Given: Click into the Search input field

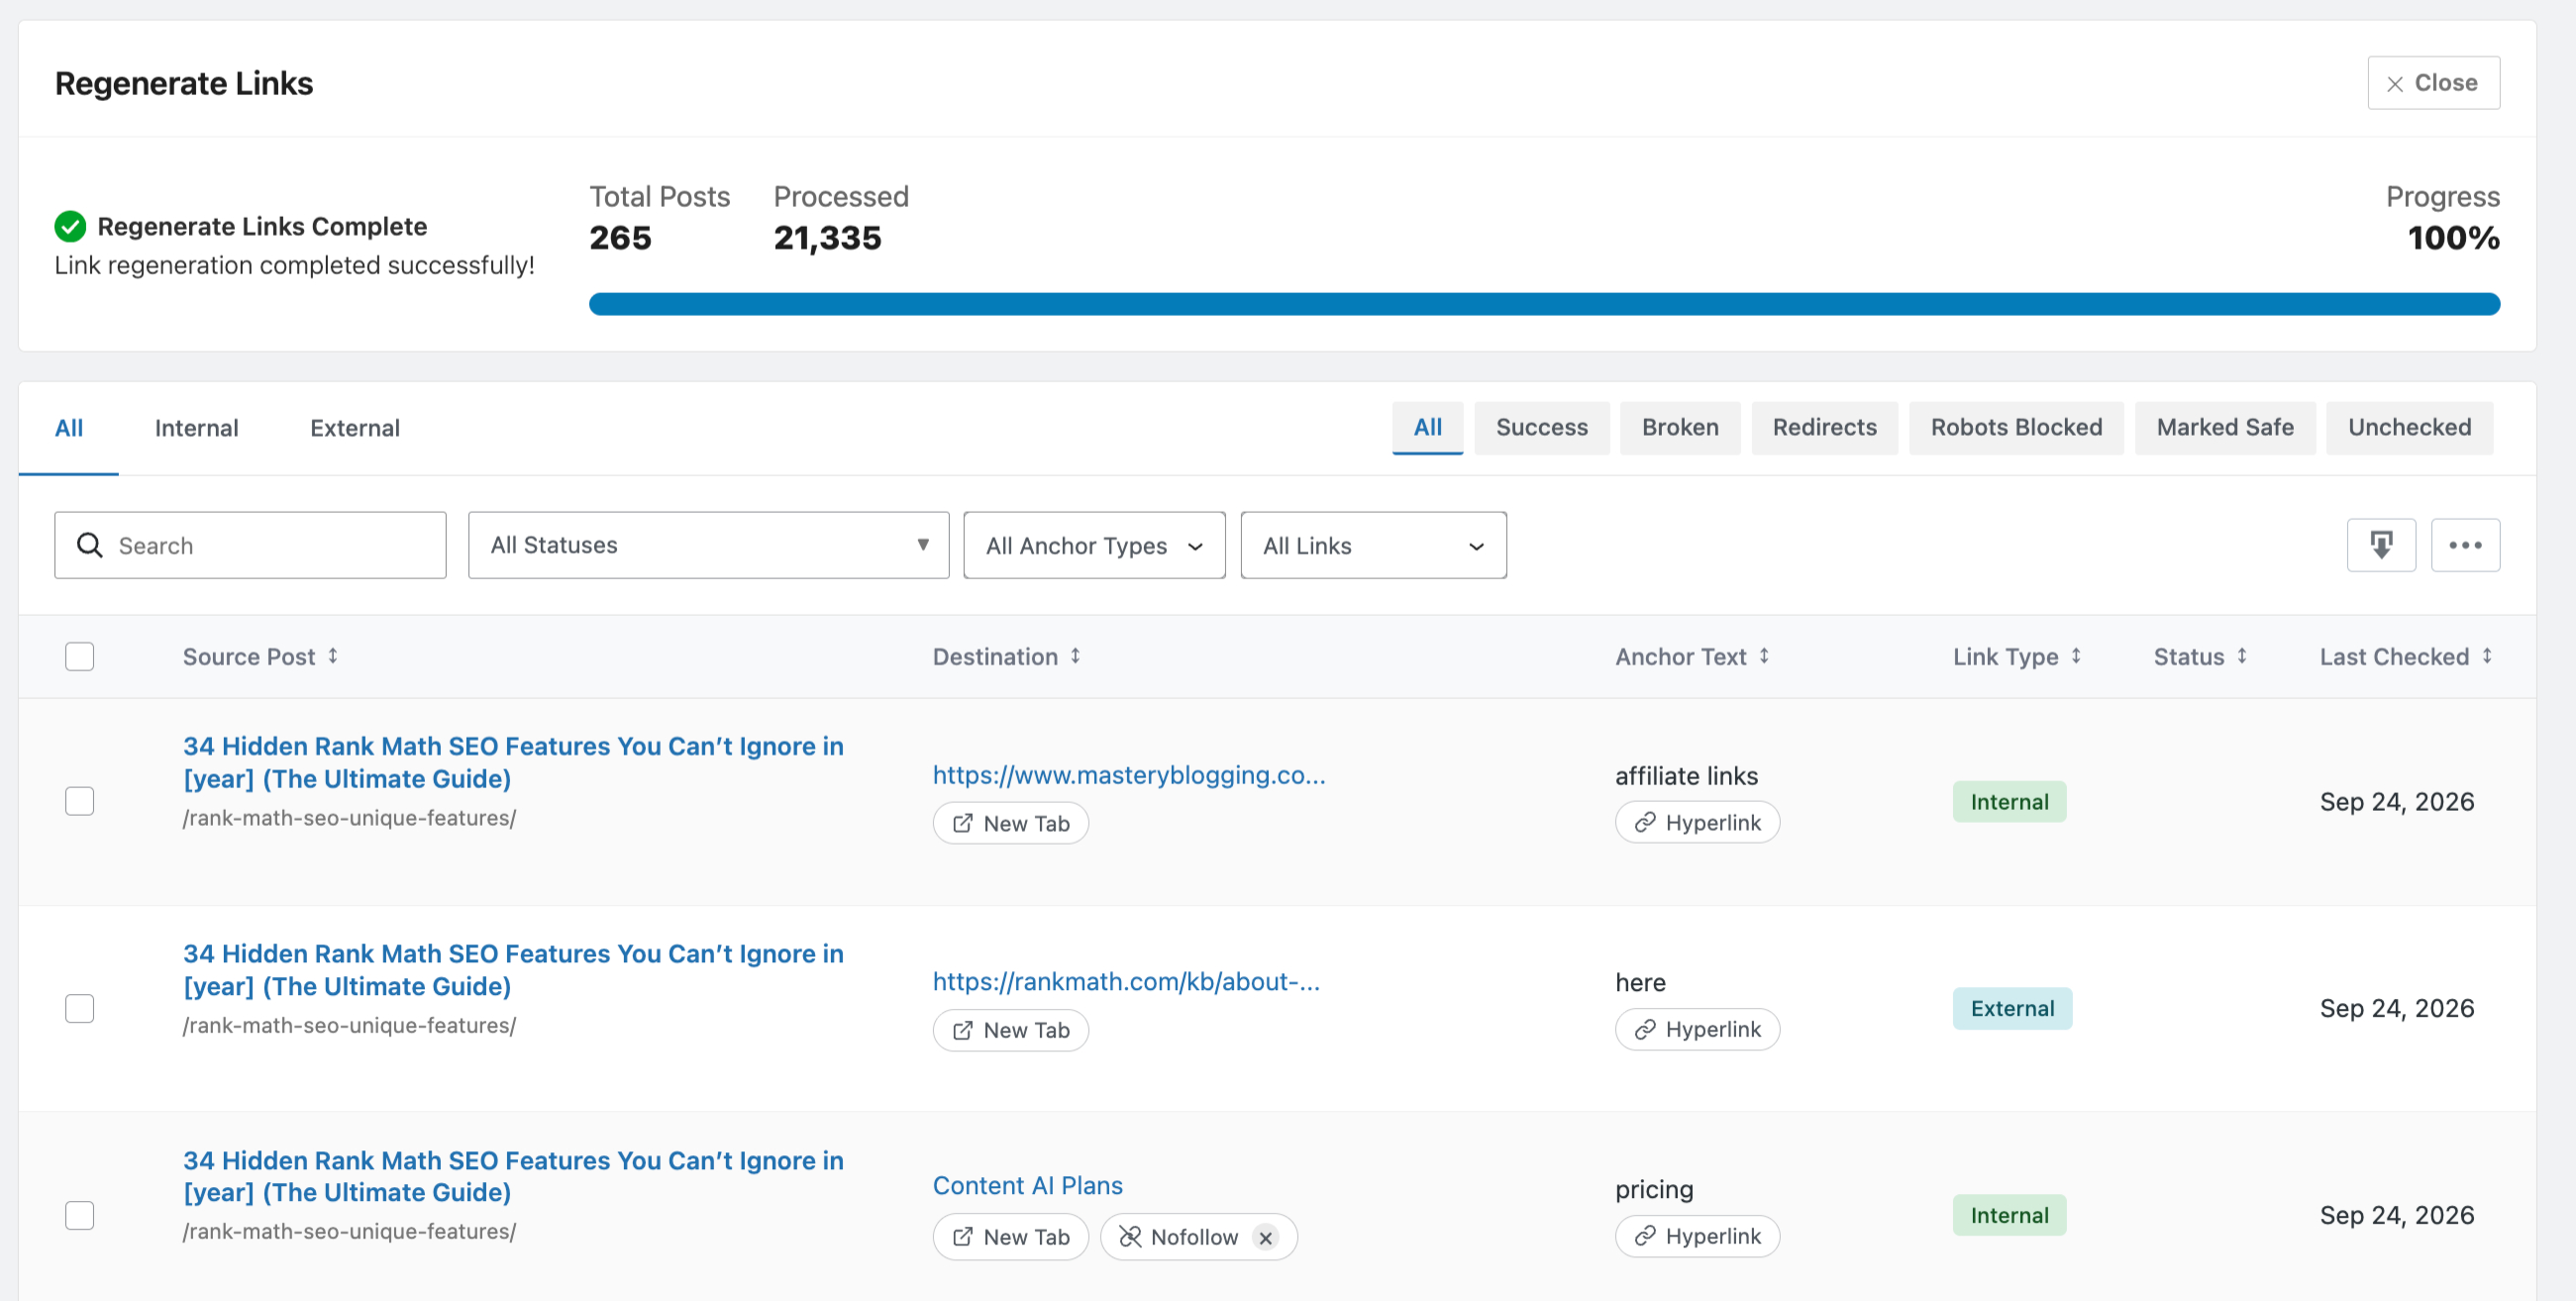Looking at the screenshot, I should tap(250, 545).
